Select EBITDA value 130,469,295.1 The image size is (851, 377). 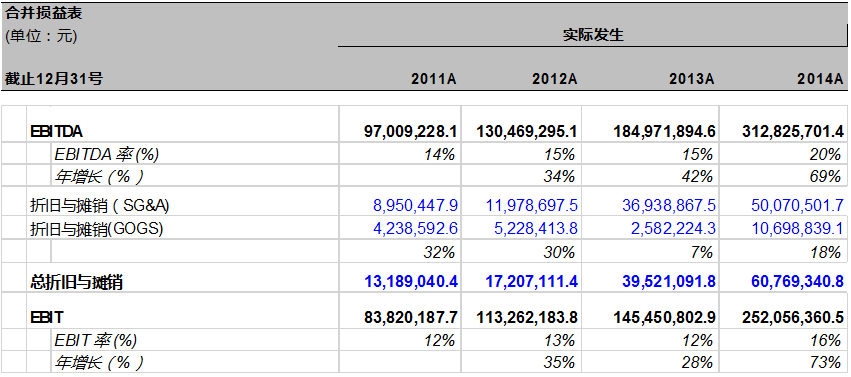click(x=526, y=131)
